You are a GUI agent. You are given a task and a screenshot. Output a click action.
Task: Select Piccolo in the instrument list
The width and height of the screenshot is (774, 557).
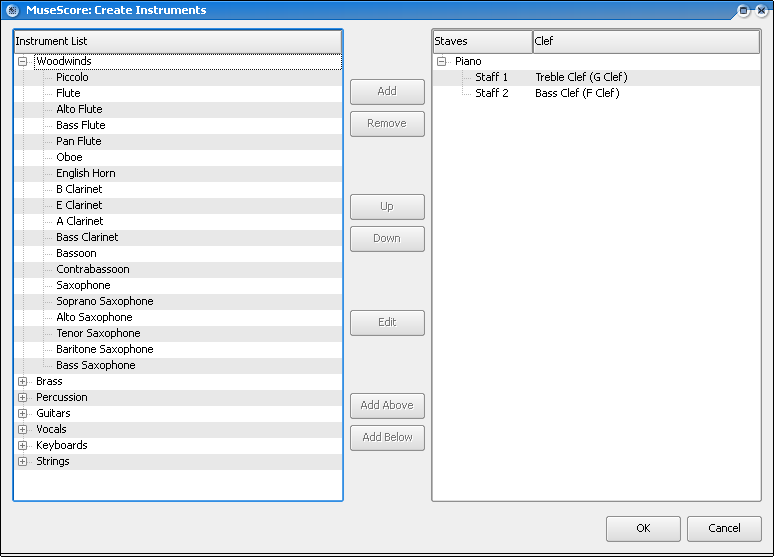tap(72, 77)
